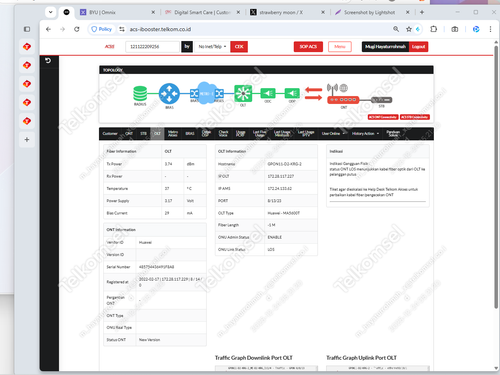This screenshot has height=375, width=500.
Task: Select the ODP node in topology
Action: [292, 93]
